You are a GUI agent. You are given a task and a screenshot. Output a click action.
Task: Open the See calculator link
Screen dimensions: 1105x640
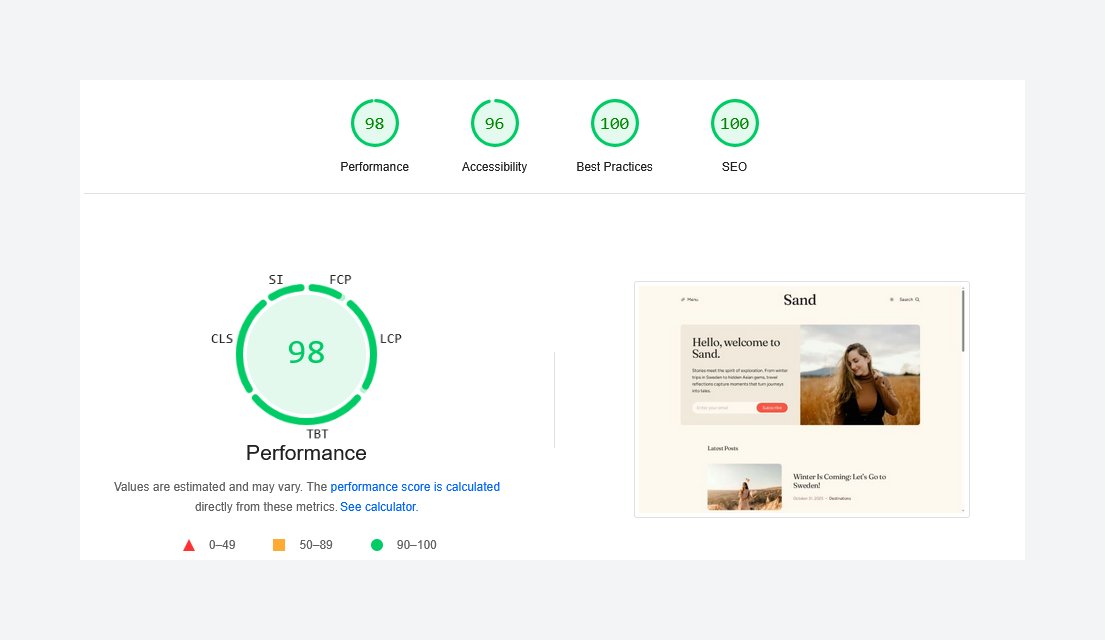coord(377,506)
